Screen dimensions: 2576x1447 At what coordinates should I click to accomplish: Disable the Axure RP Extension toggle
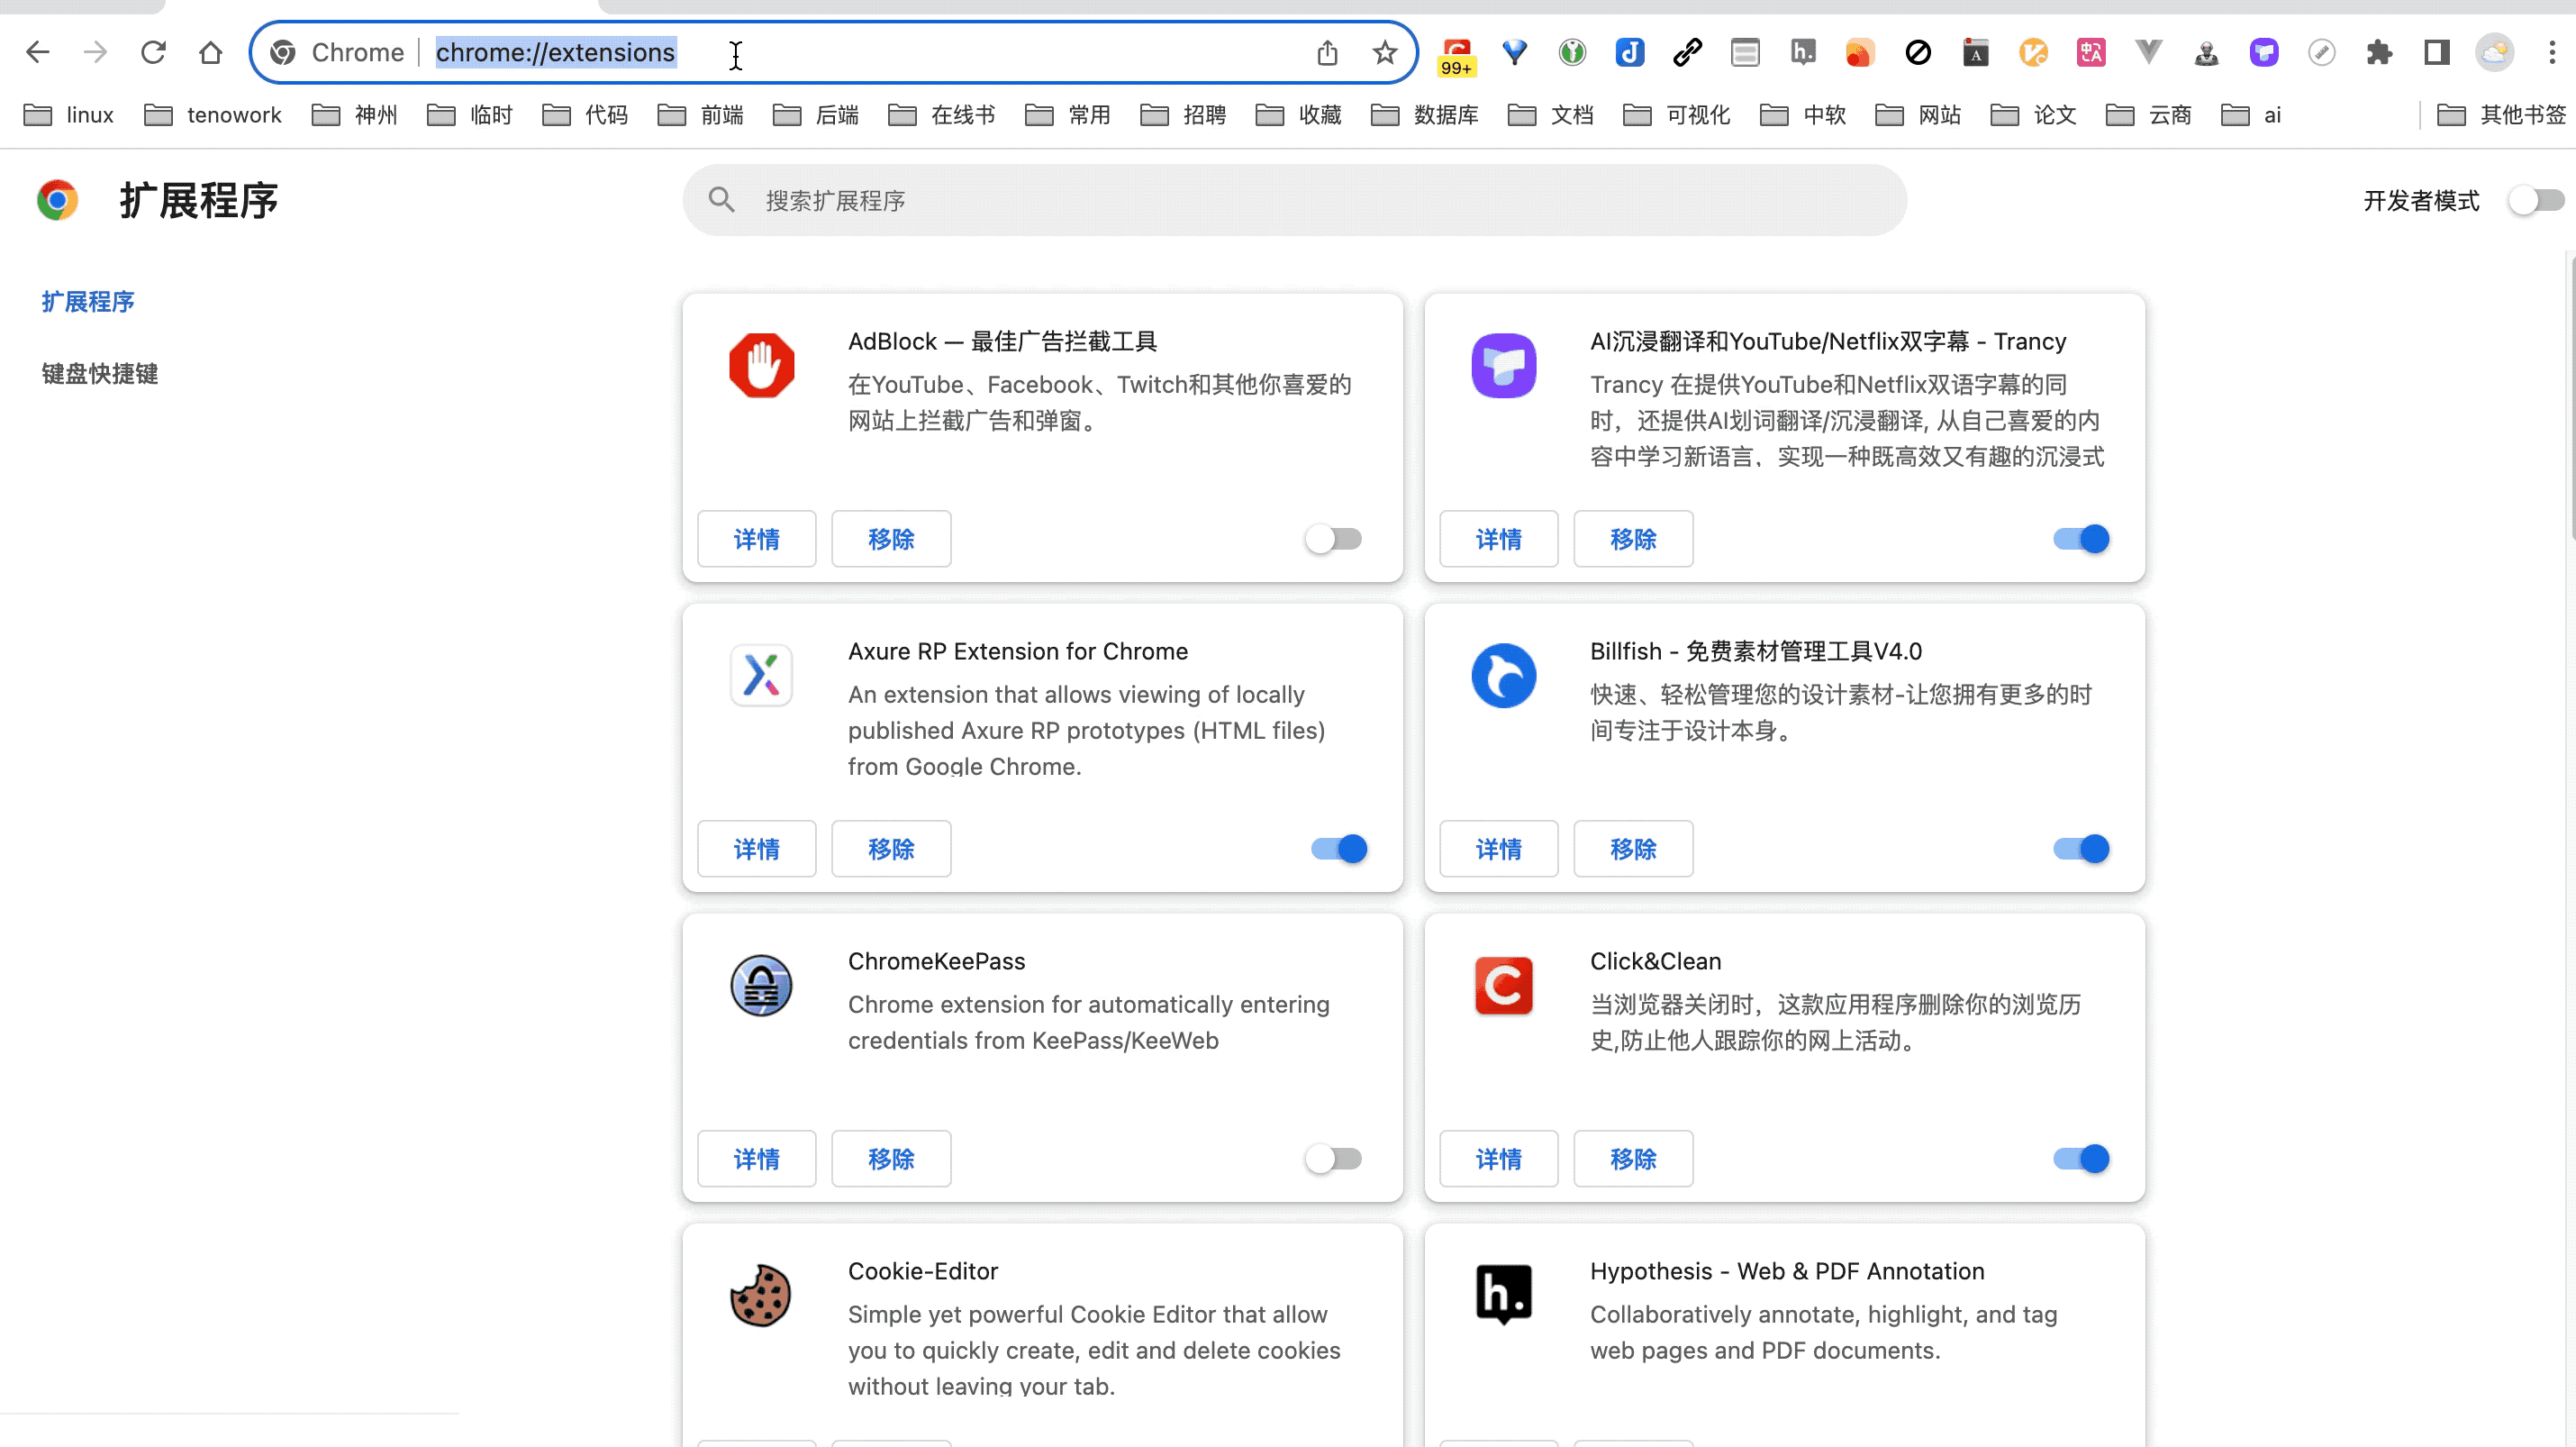[x=1339, y=849]
